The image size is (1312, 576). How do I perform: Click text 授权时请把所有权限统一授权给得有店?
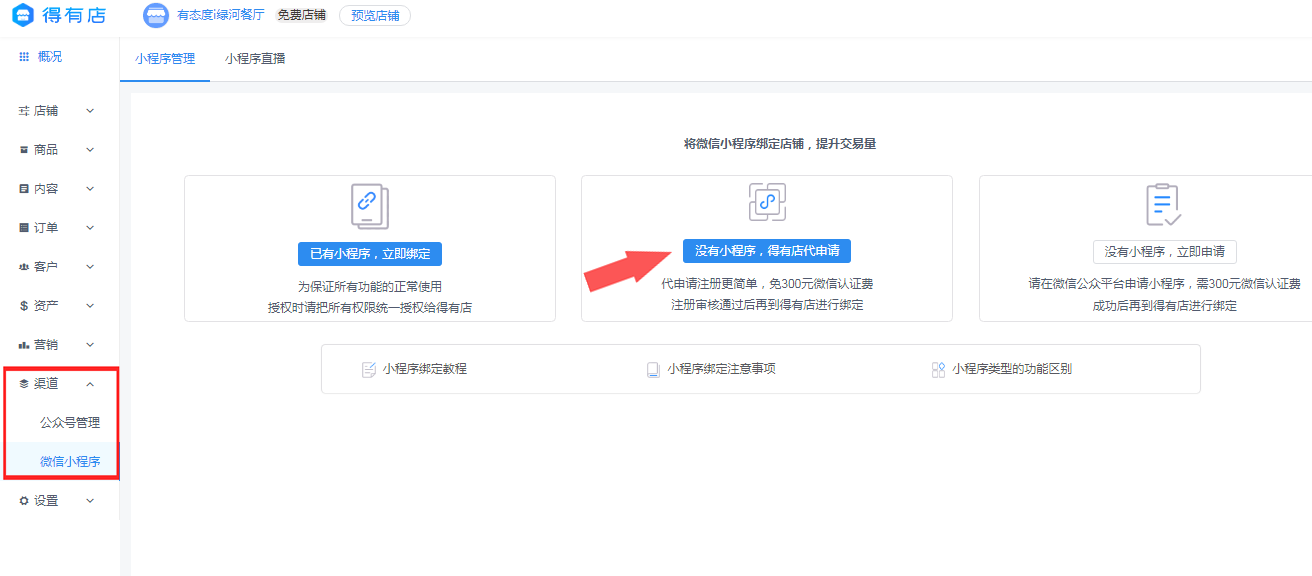coord(370,308)
